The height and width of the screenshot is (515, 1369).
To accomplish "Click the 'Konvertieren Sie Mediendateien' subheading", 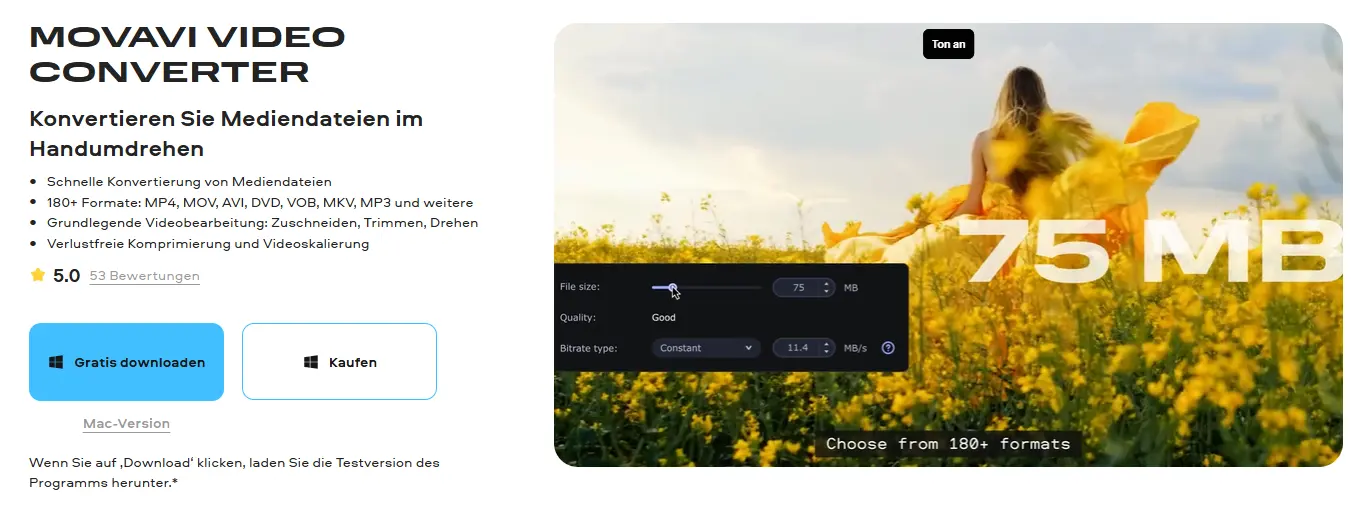I will (x=227, y=133).
